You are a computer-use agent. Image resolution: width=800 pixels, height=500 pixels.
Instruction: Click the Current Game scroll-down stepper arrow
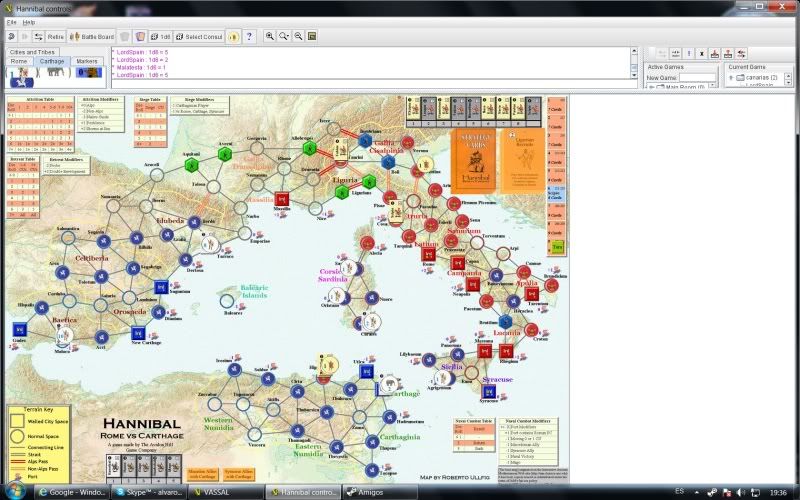coord(788,83)
